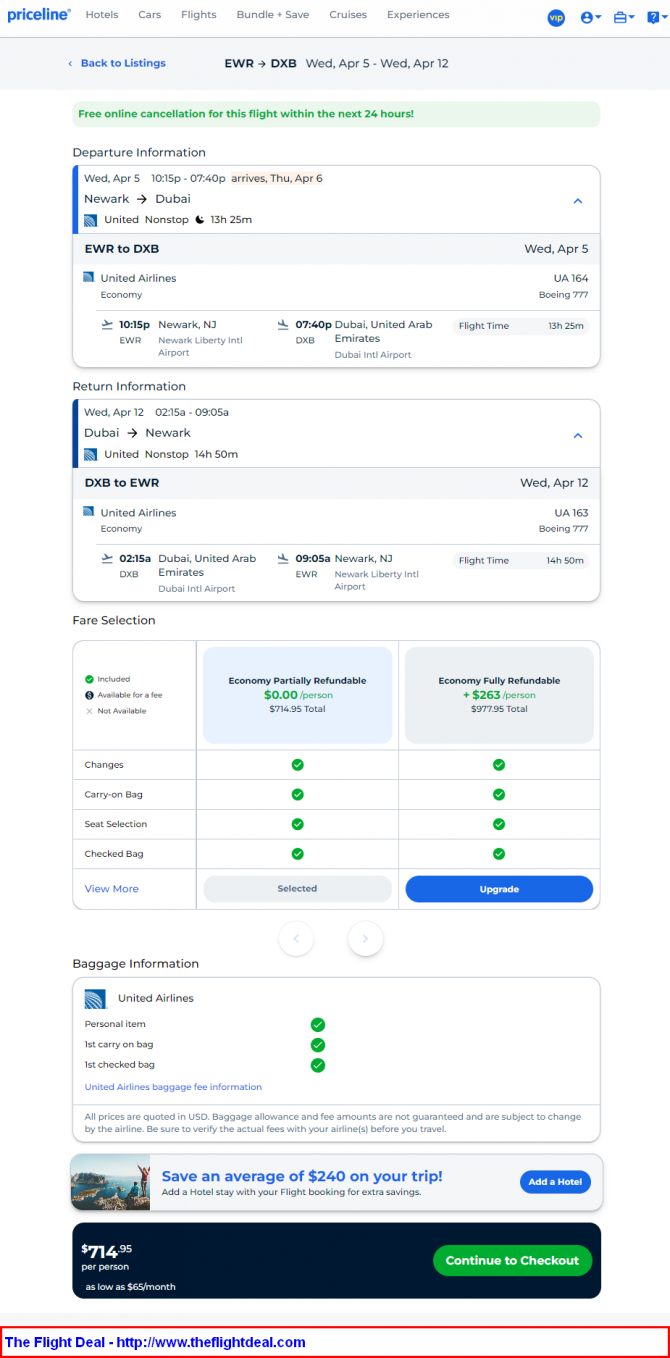Click Available for a fee dollar icon

(89, 695)
